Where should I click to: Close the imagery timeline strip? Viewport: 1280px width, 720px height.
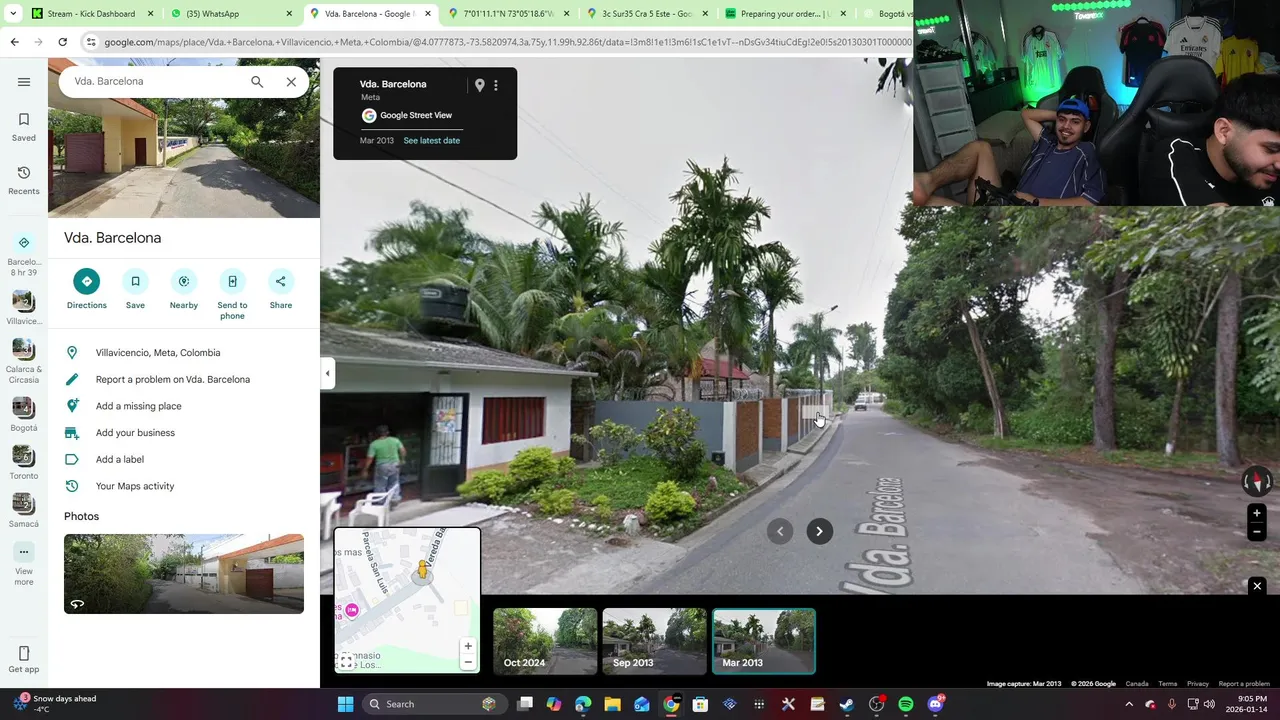point(1257,586)
